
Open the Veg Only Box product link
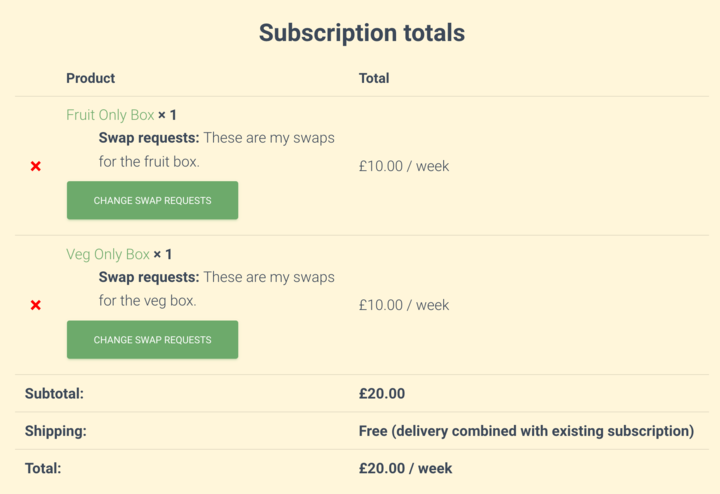108,254
